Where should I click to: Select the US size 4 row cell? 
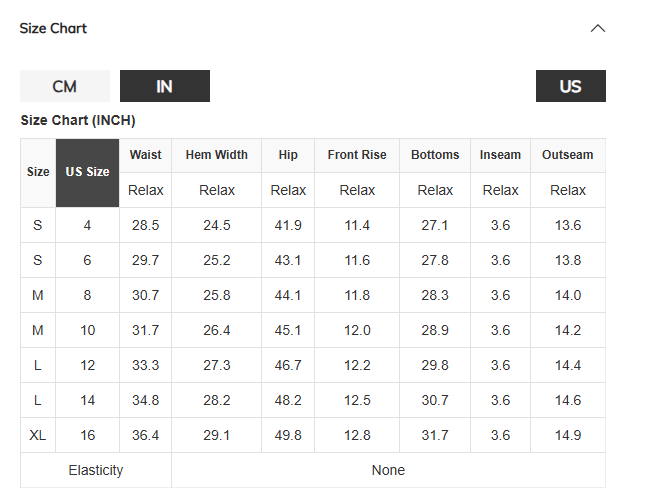click(x=87, y=225)
